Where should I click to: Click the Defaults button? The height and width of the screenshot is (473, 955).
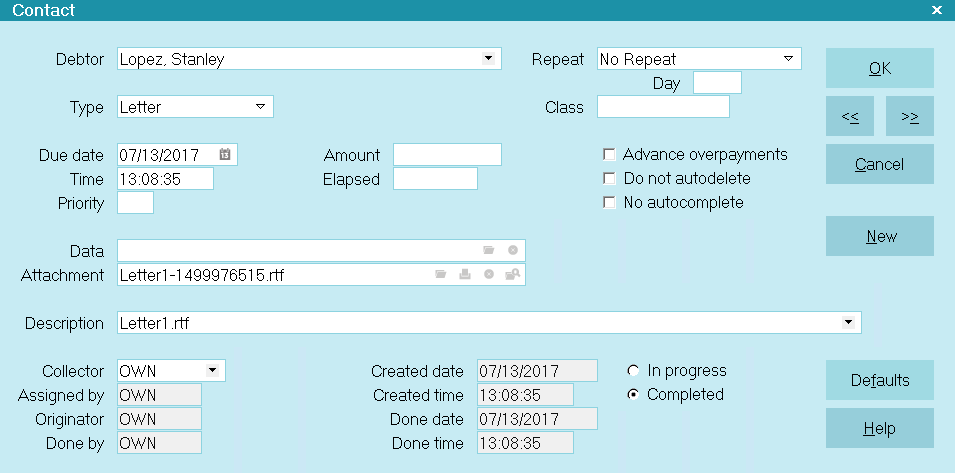(879, 380)
